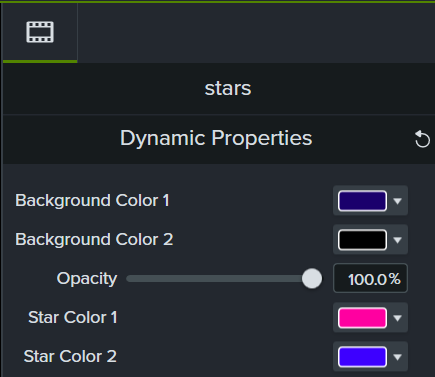Screen dimensions: 435x377
Task: Open the film strip visual properties tab
Action: tap(40, 32)
